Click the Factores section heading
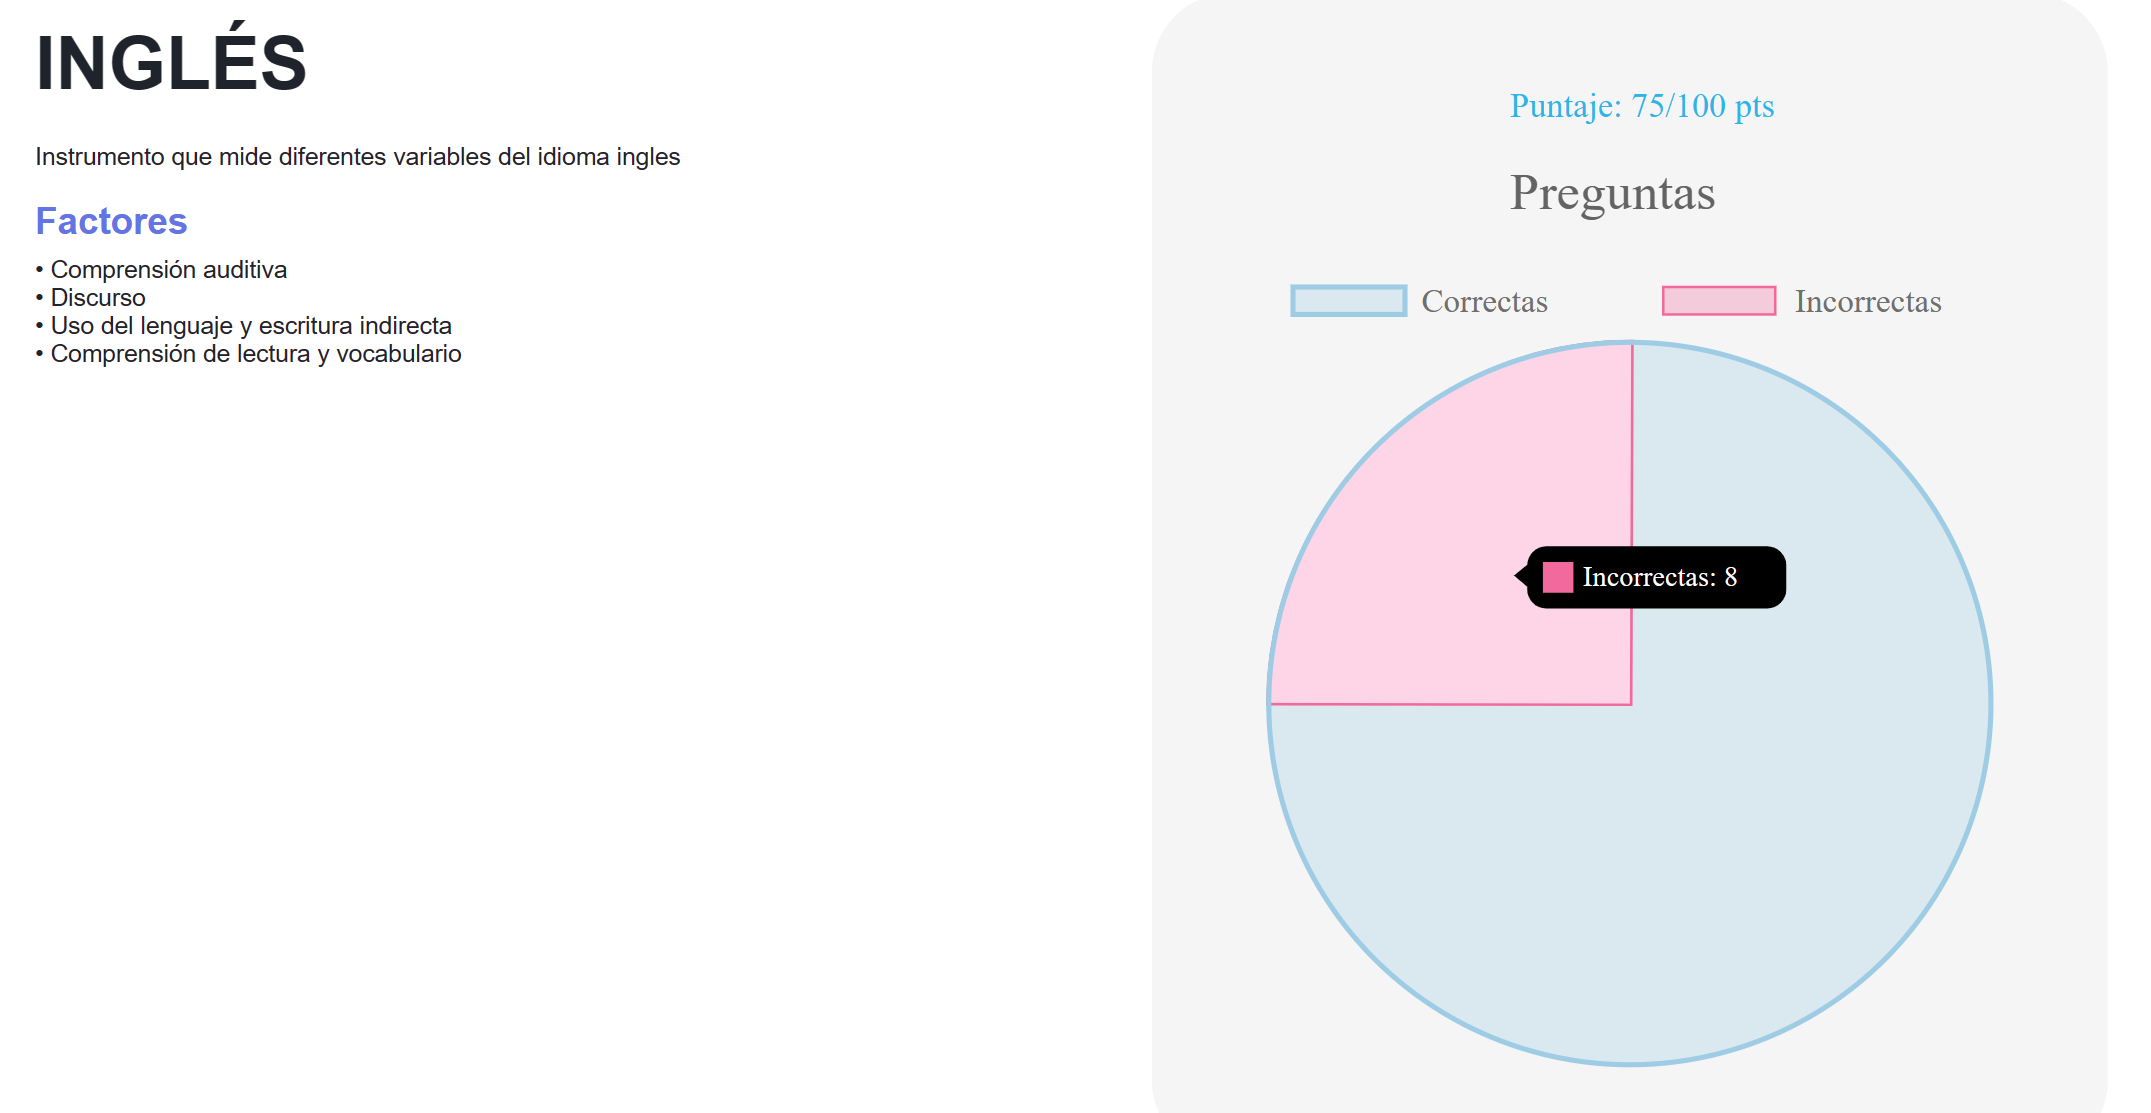This screenshot has width=2151, height=1113. coord(111,221)
